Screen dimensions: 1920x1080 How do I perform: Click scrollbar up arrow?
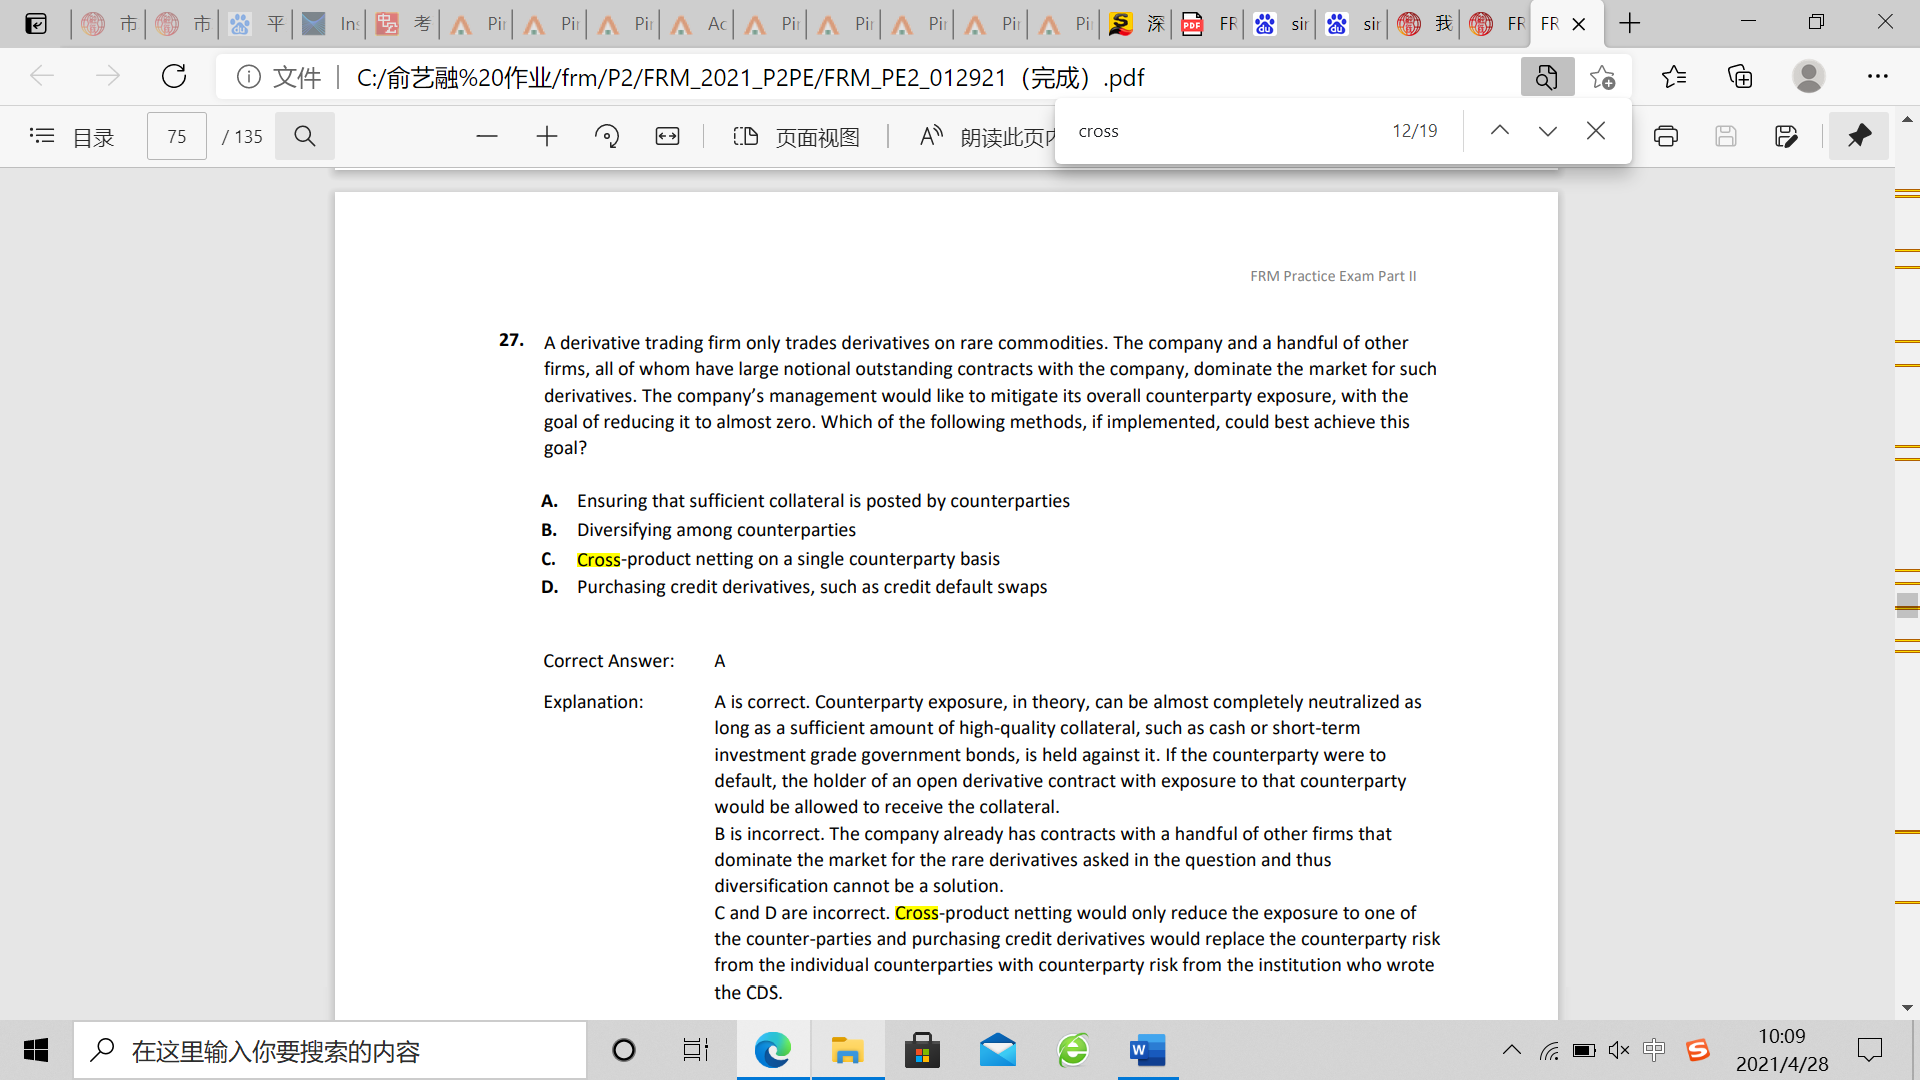pyautogui.click(x=1907, y=120)
